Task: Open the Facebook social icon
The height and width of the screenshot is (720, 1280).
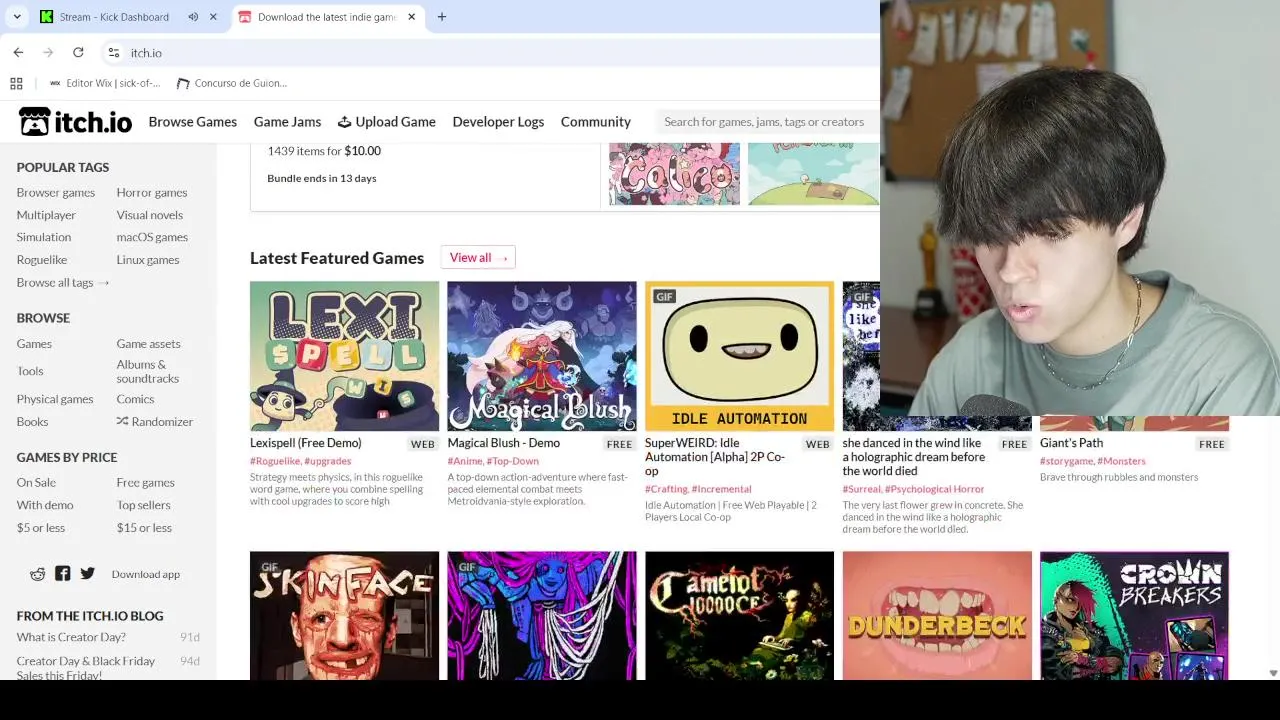Action: pos(63,574)
